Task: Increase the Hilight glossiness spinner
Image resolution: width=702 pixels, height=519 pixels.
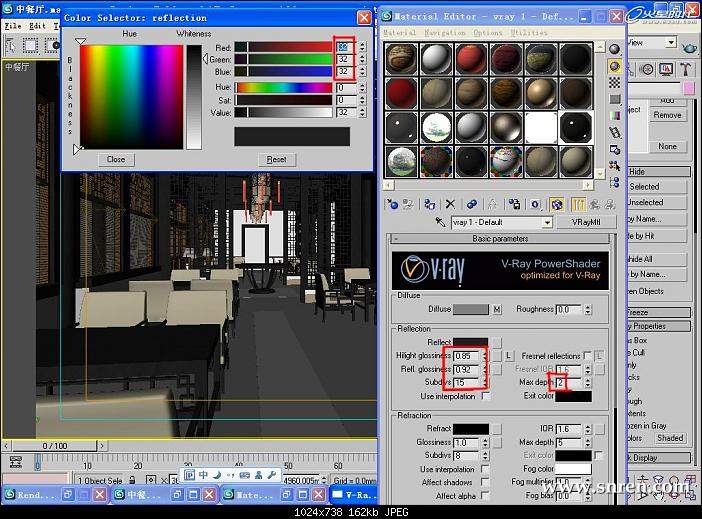Action: 485,352
